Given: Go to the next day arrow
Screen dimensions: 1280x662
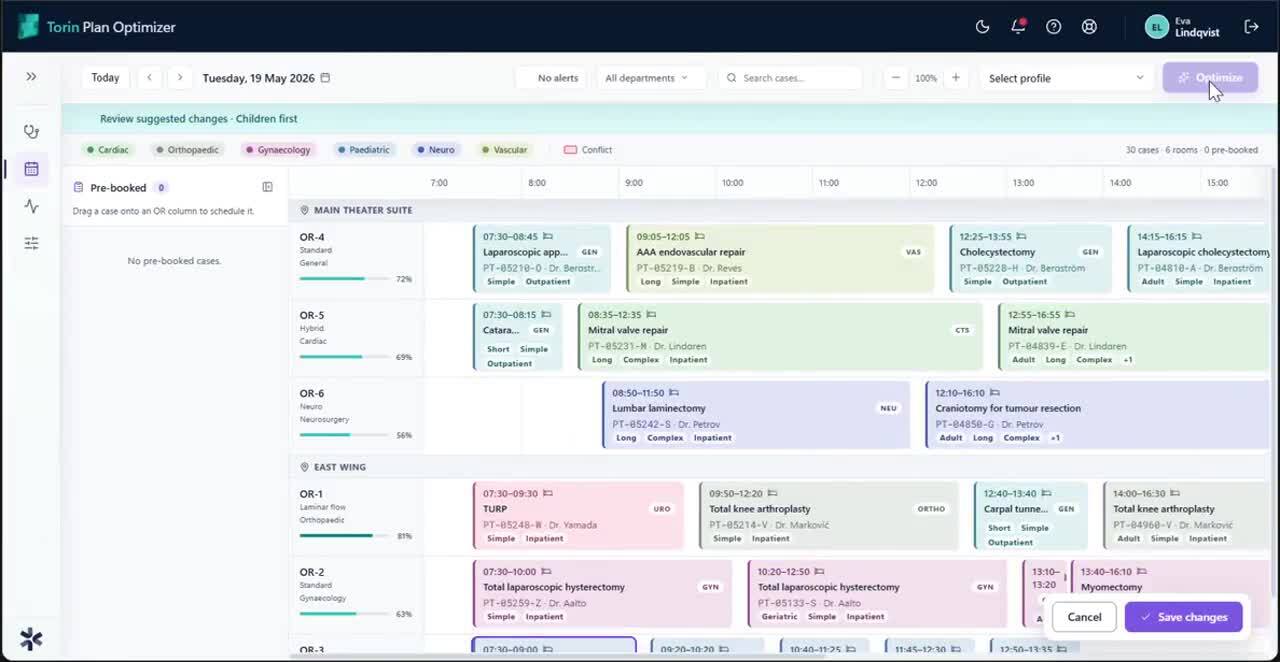Looking at the screenshot, I should 180,78.
